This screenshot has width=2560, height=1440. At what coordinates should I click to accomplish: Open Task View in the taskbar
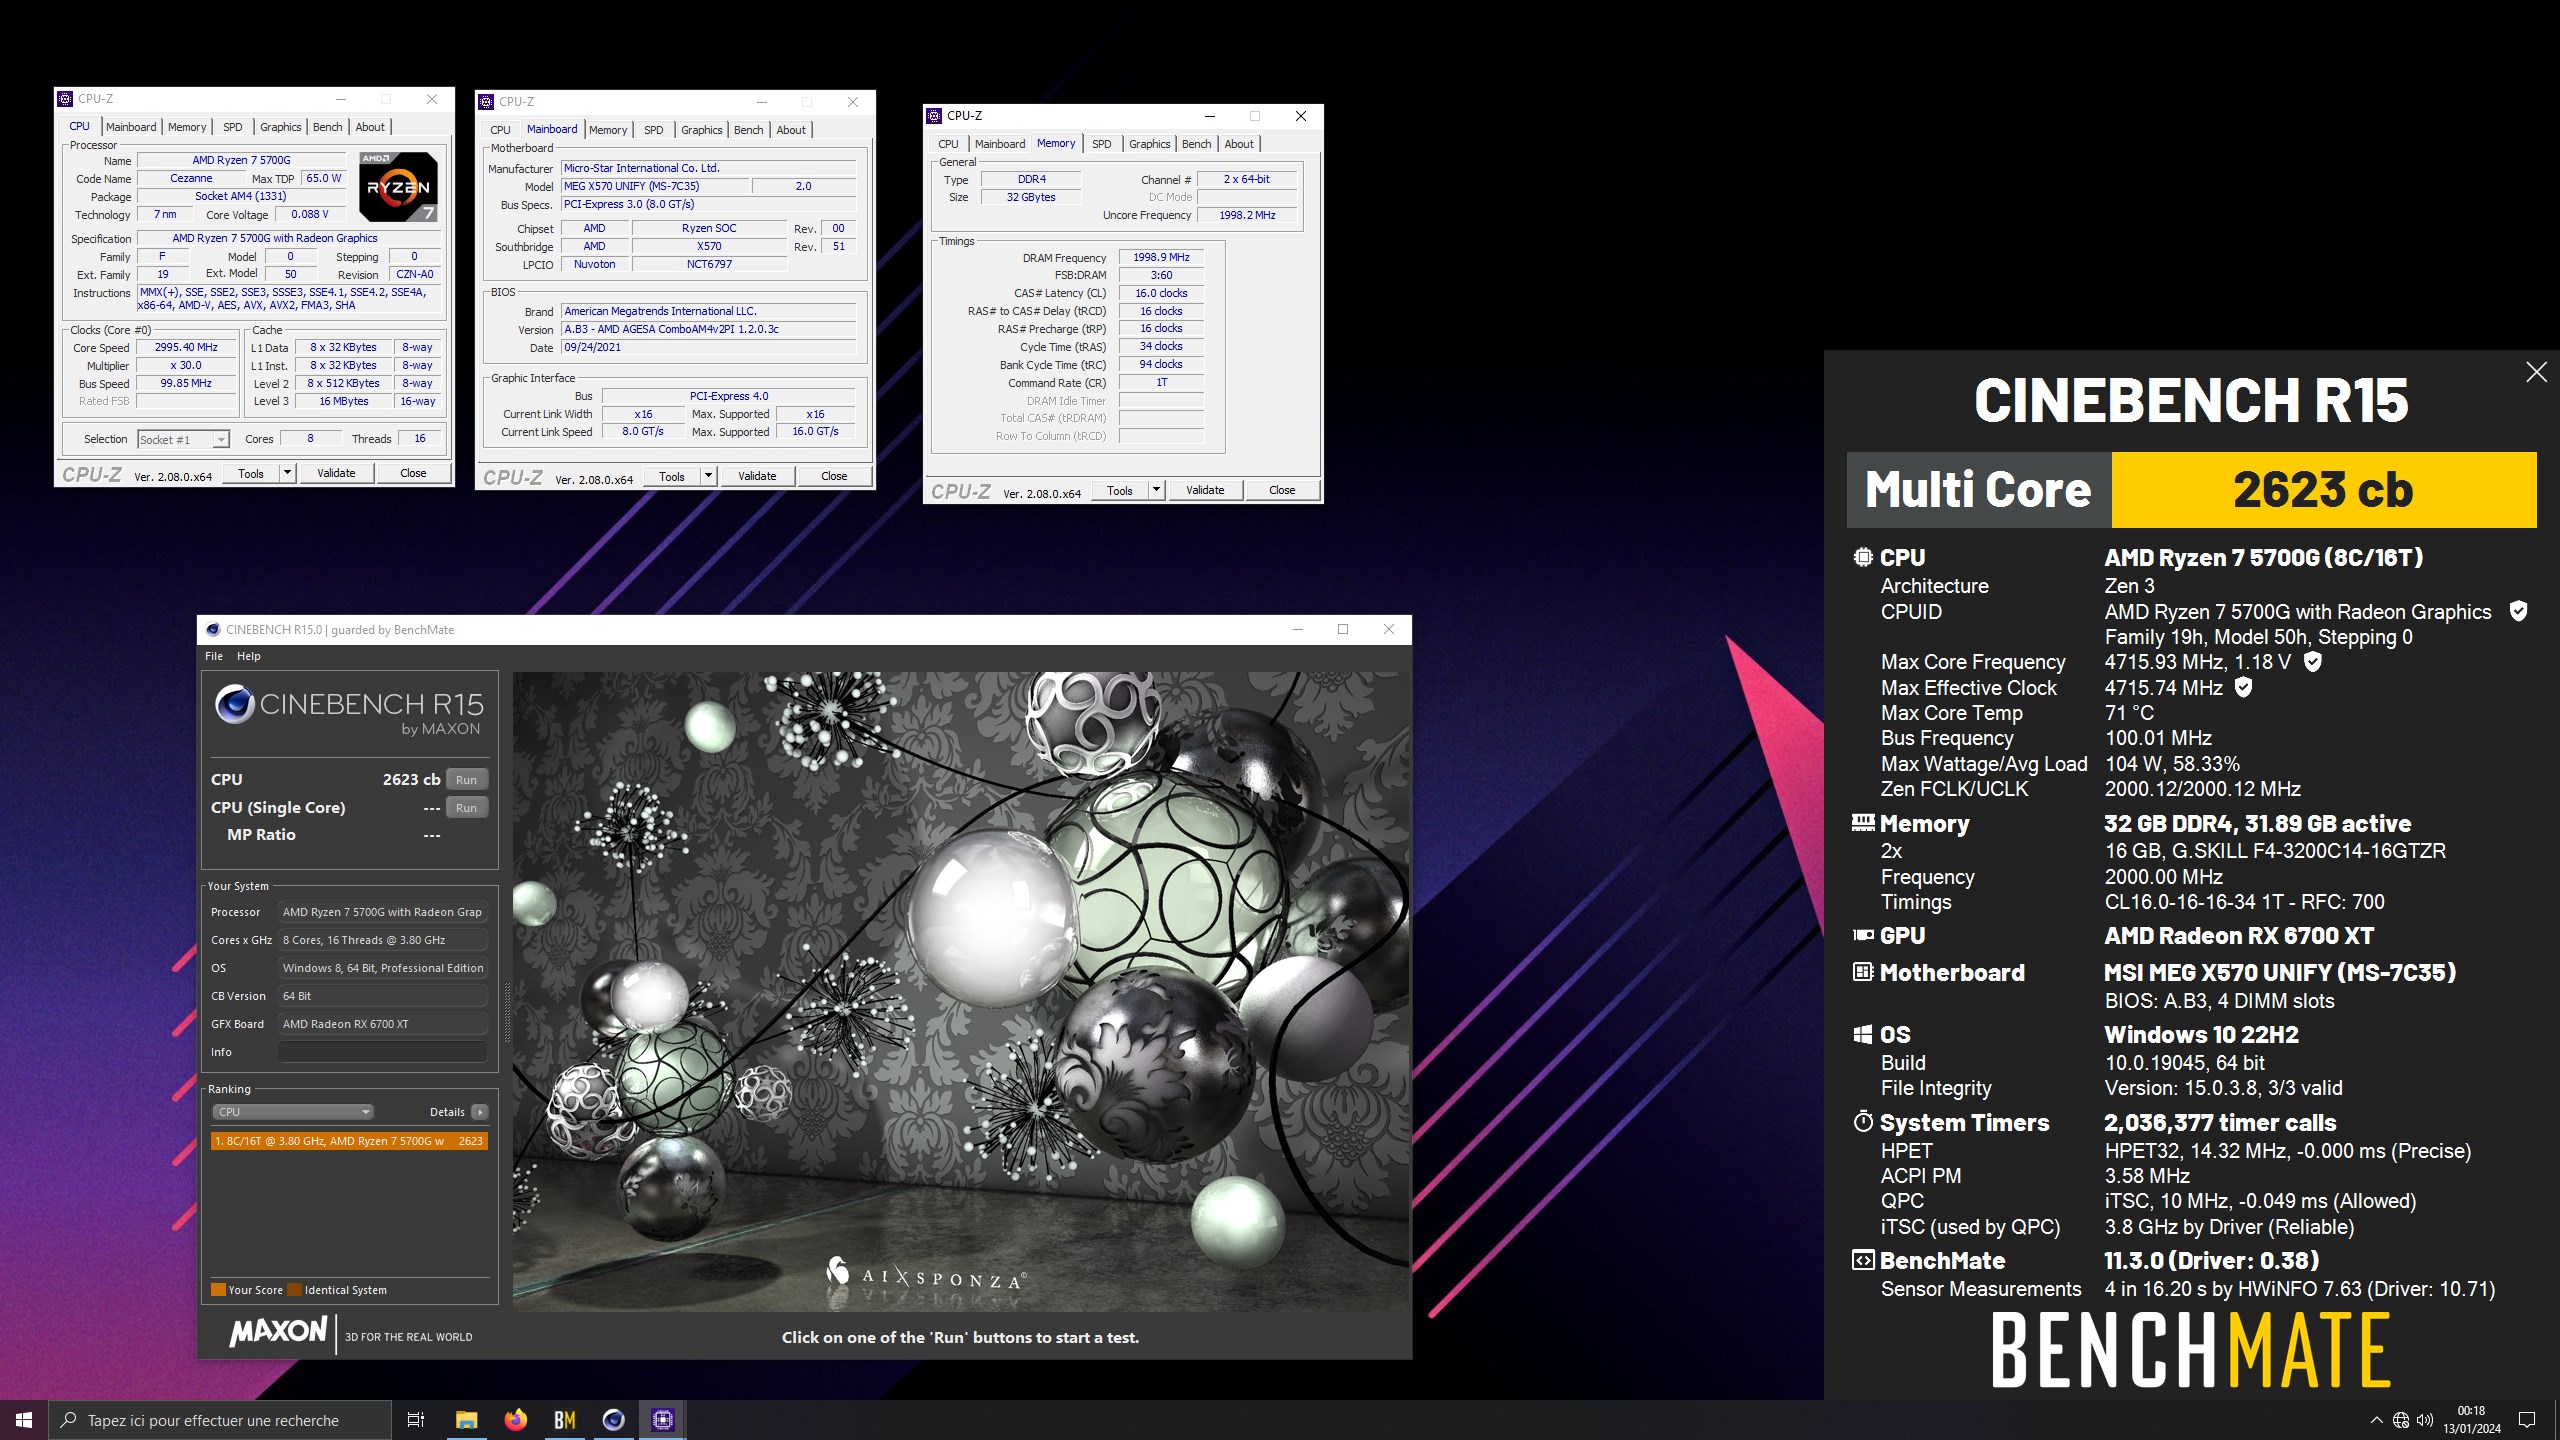(416, 1420)
